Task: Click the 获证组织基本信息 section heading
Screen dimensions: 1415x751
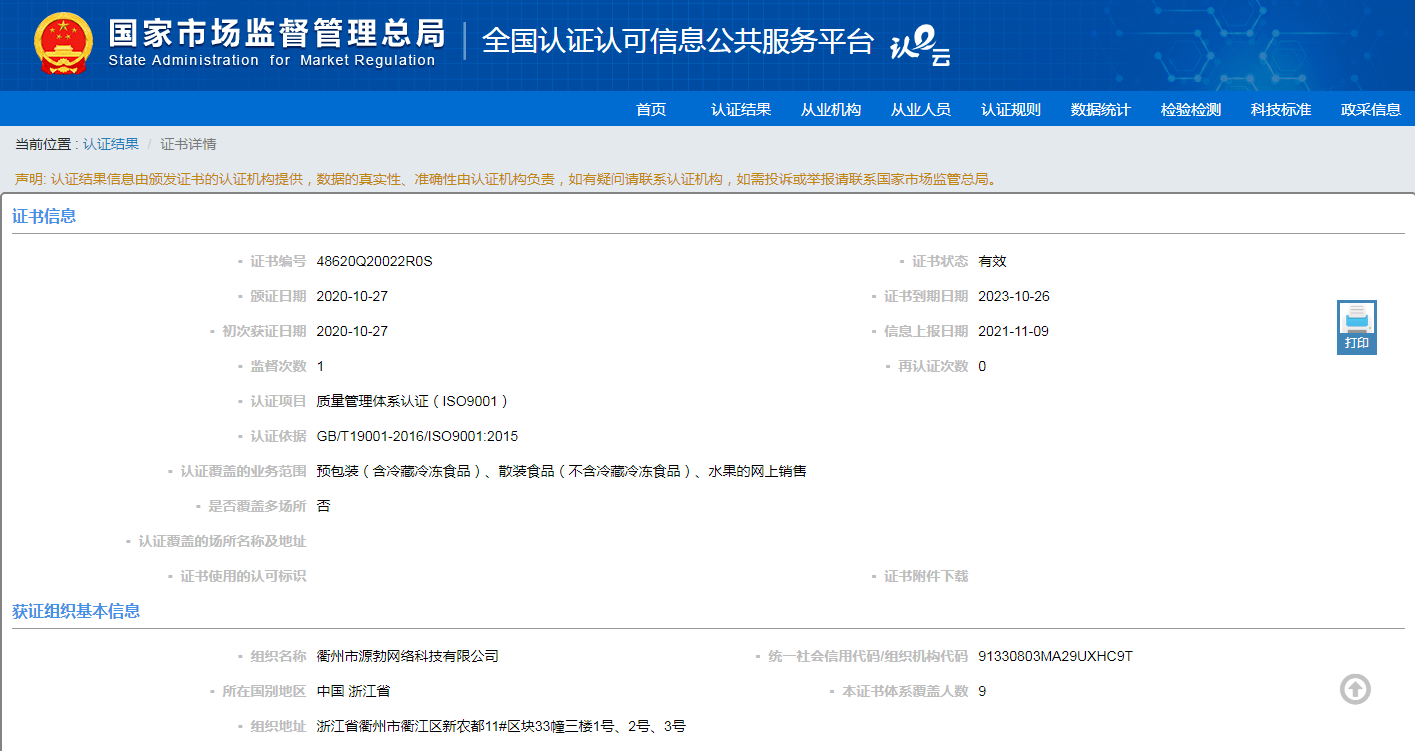Action: tap(76, 611)
